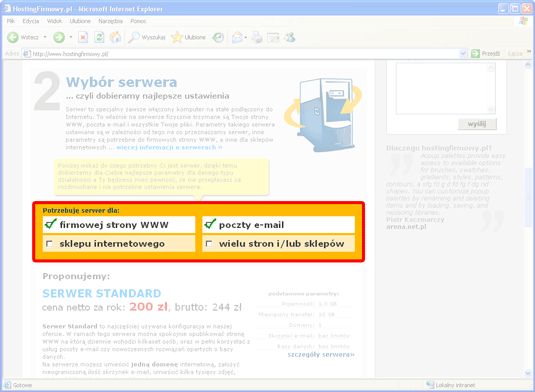This screenshot has height=392, width=535.
Task: Click the arena.net.pl text
Action: point(406,227)
